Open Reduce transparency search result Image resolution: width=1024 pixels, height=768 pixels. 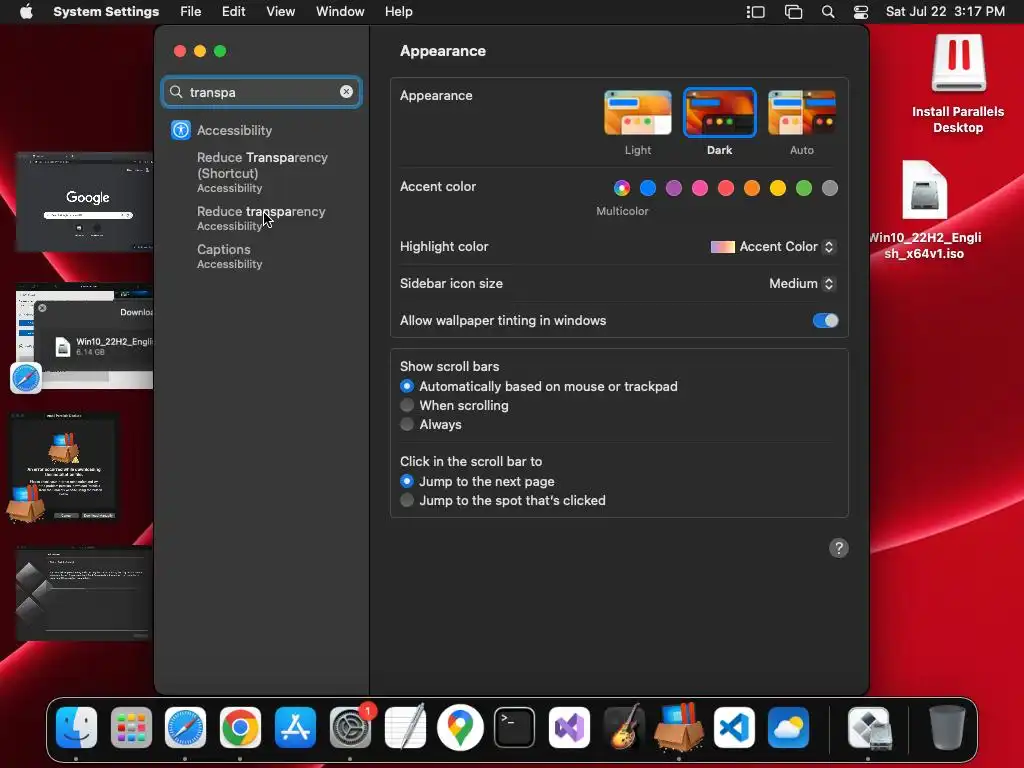pos(261,218)
